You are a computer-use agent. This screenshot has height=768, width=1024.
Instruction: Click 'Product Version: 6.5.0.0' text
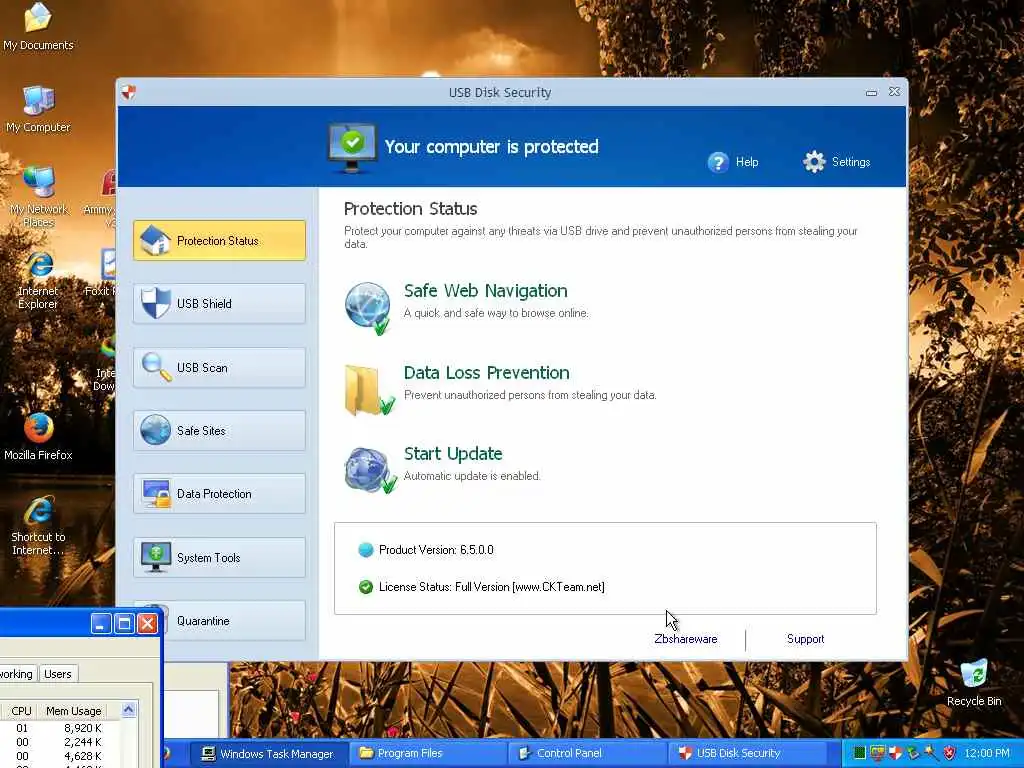436,550
